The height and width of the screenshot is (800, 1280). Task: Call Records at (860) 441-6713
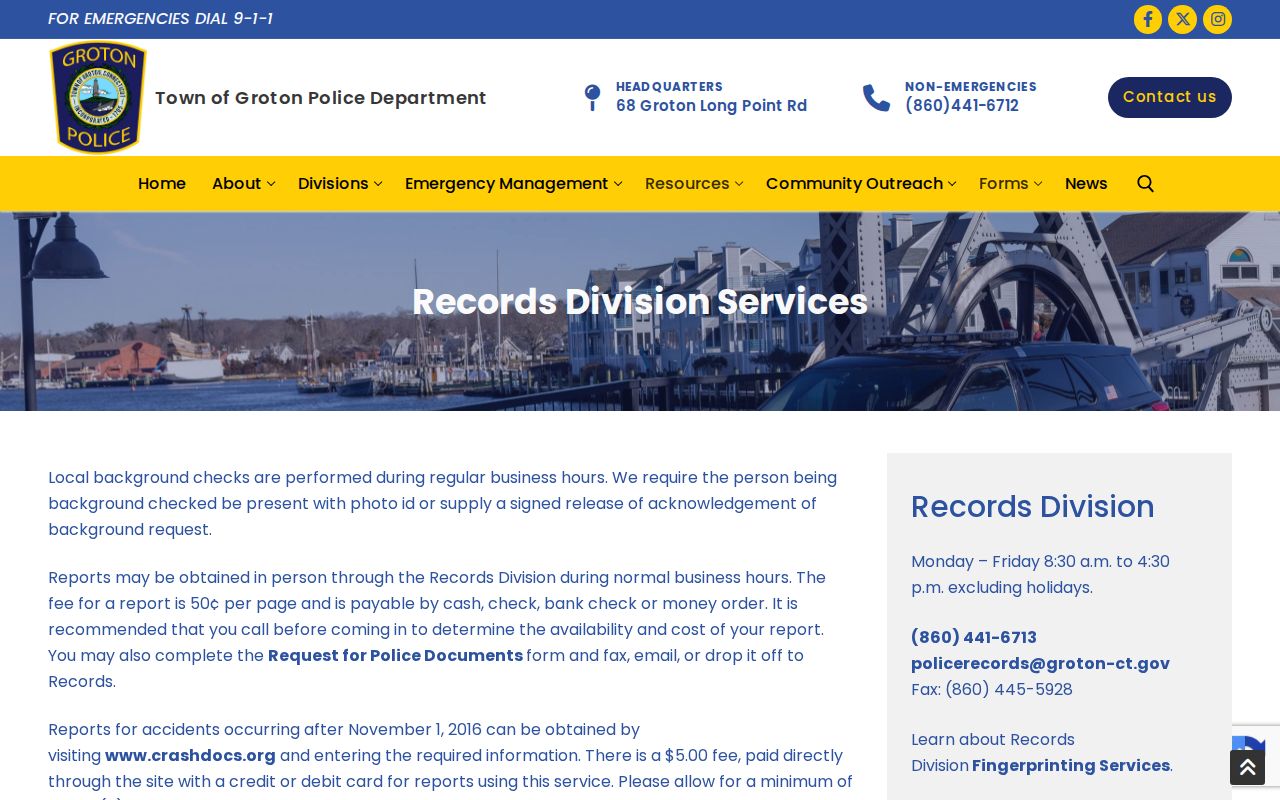(x=974, y=637)
